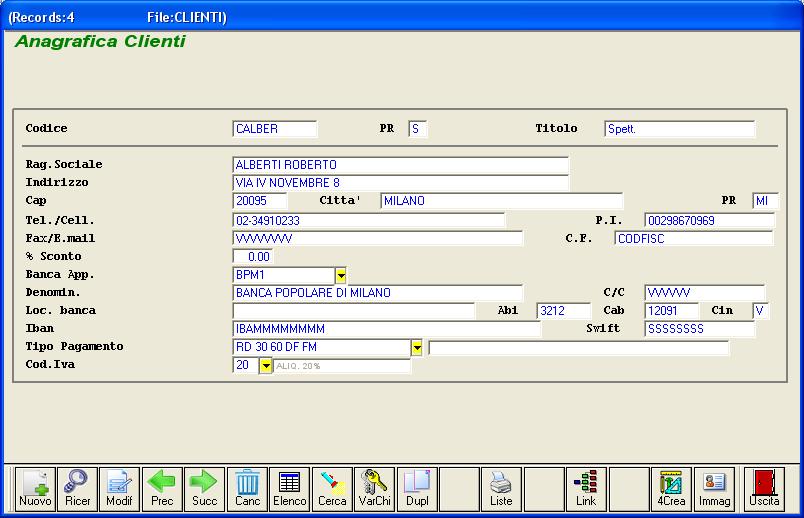Select the % Sconto field 0.00
The height and width of the screenshot is (518, 804).
[253, 256]
